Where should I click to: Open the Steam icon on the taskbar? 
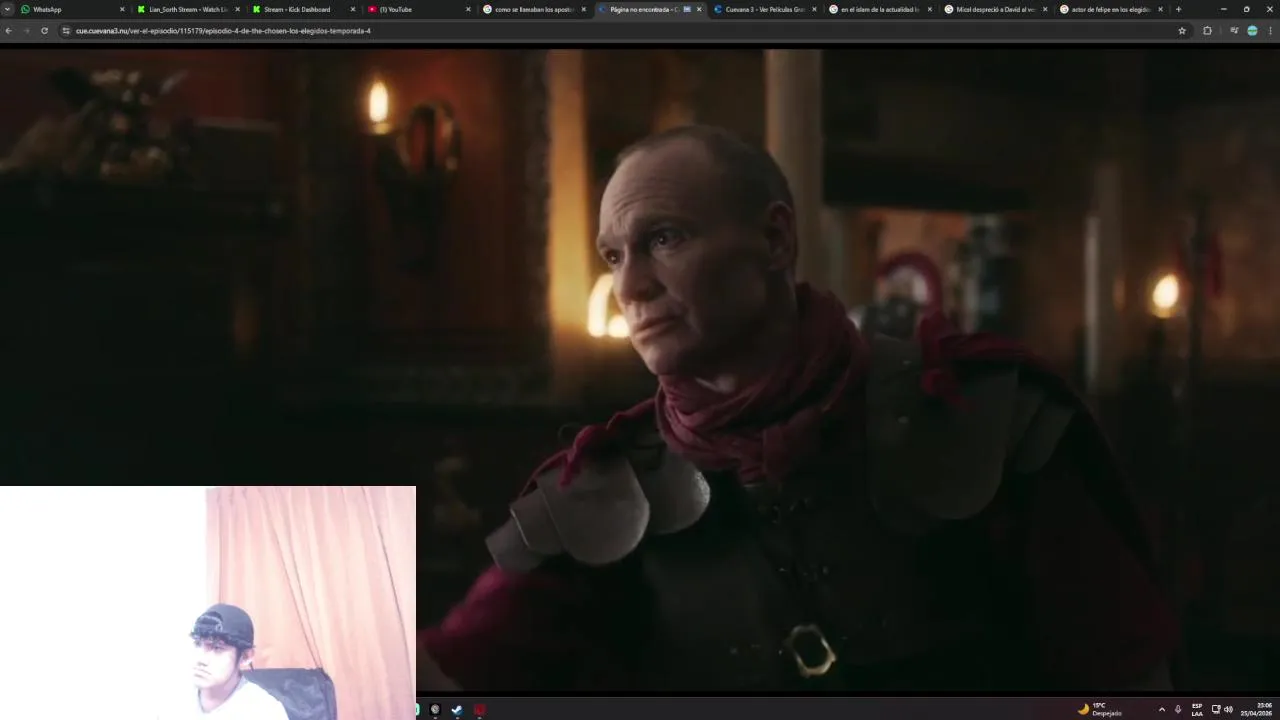(x=457, y=710)
